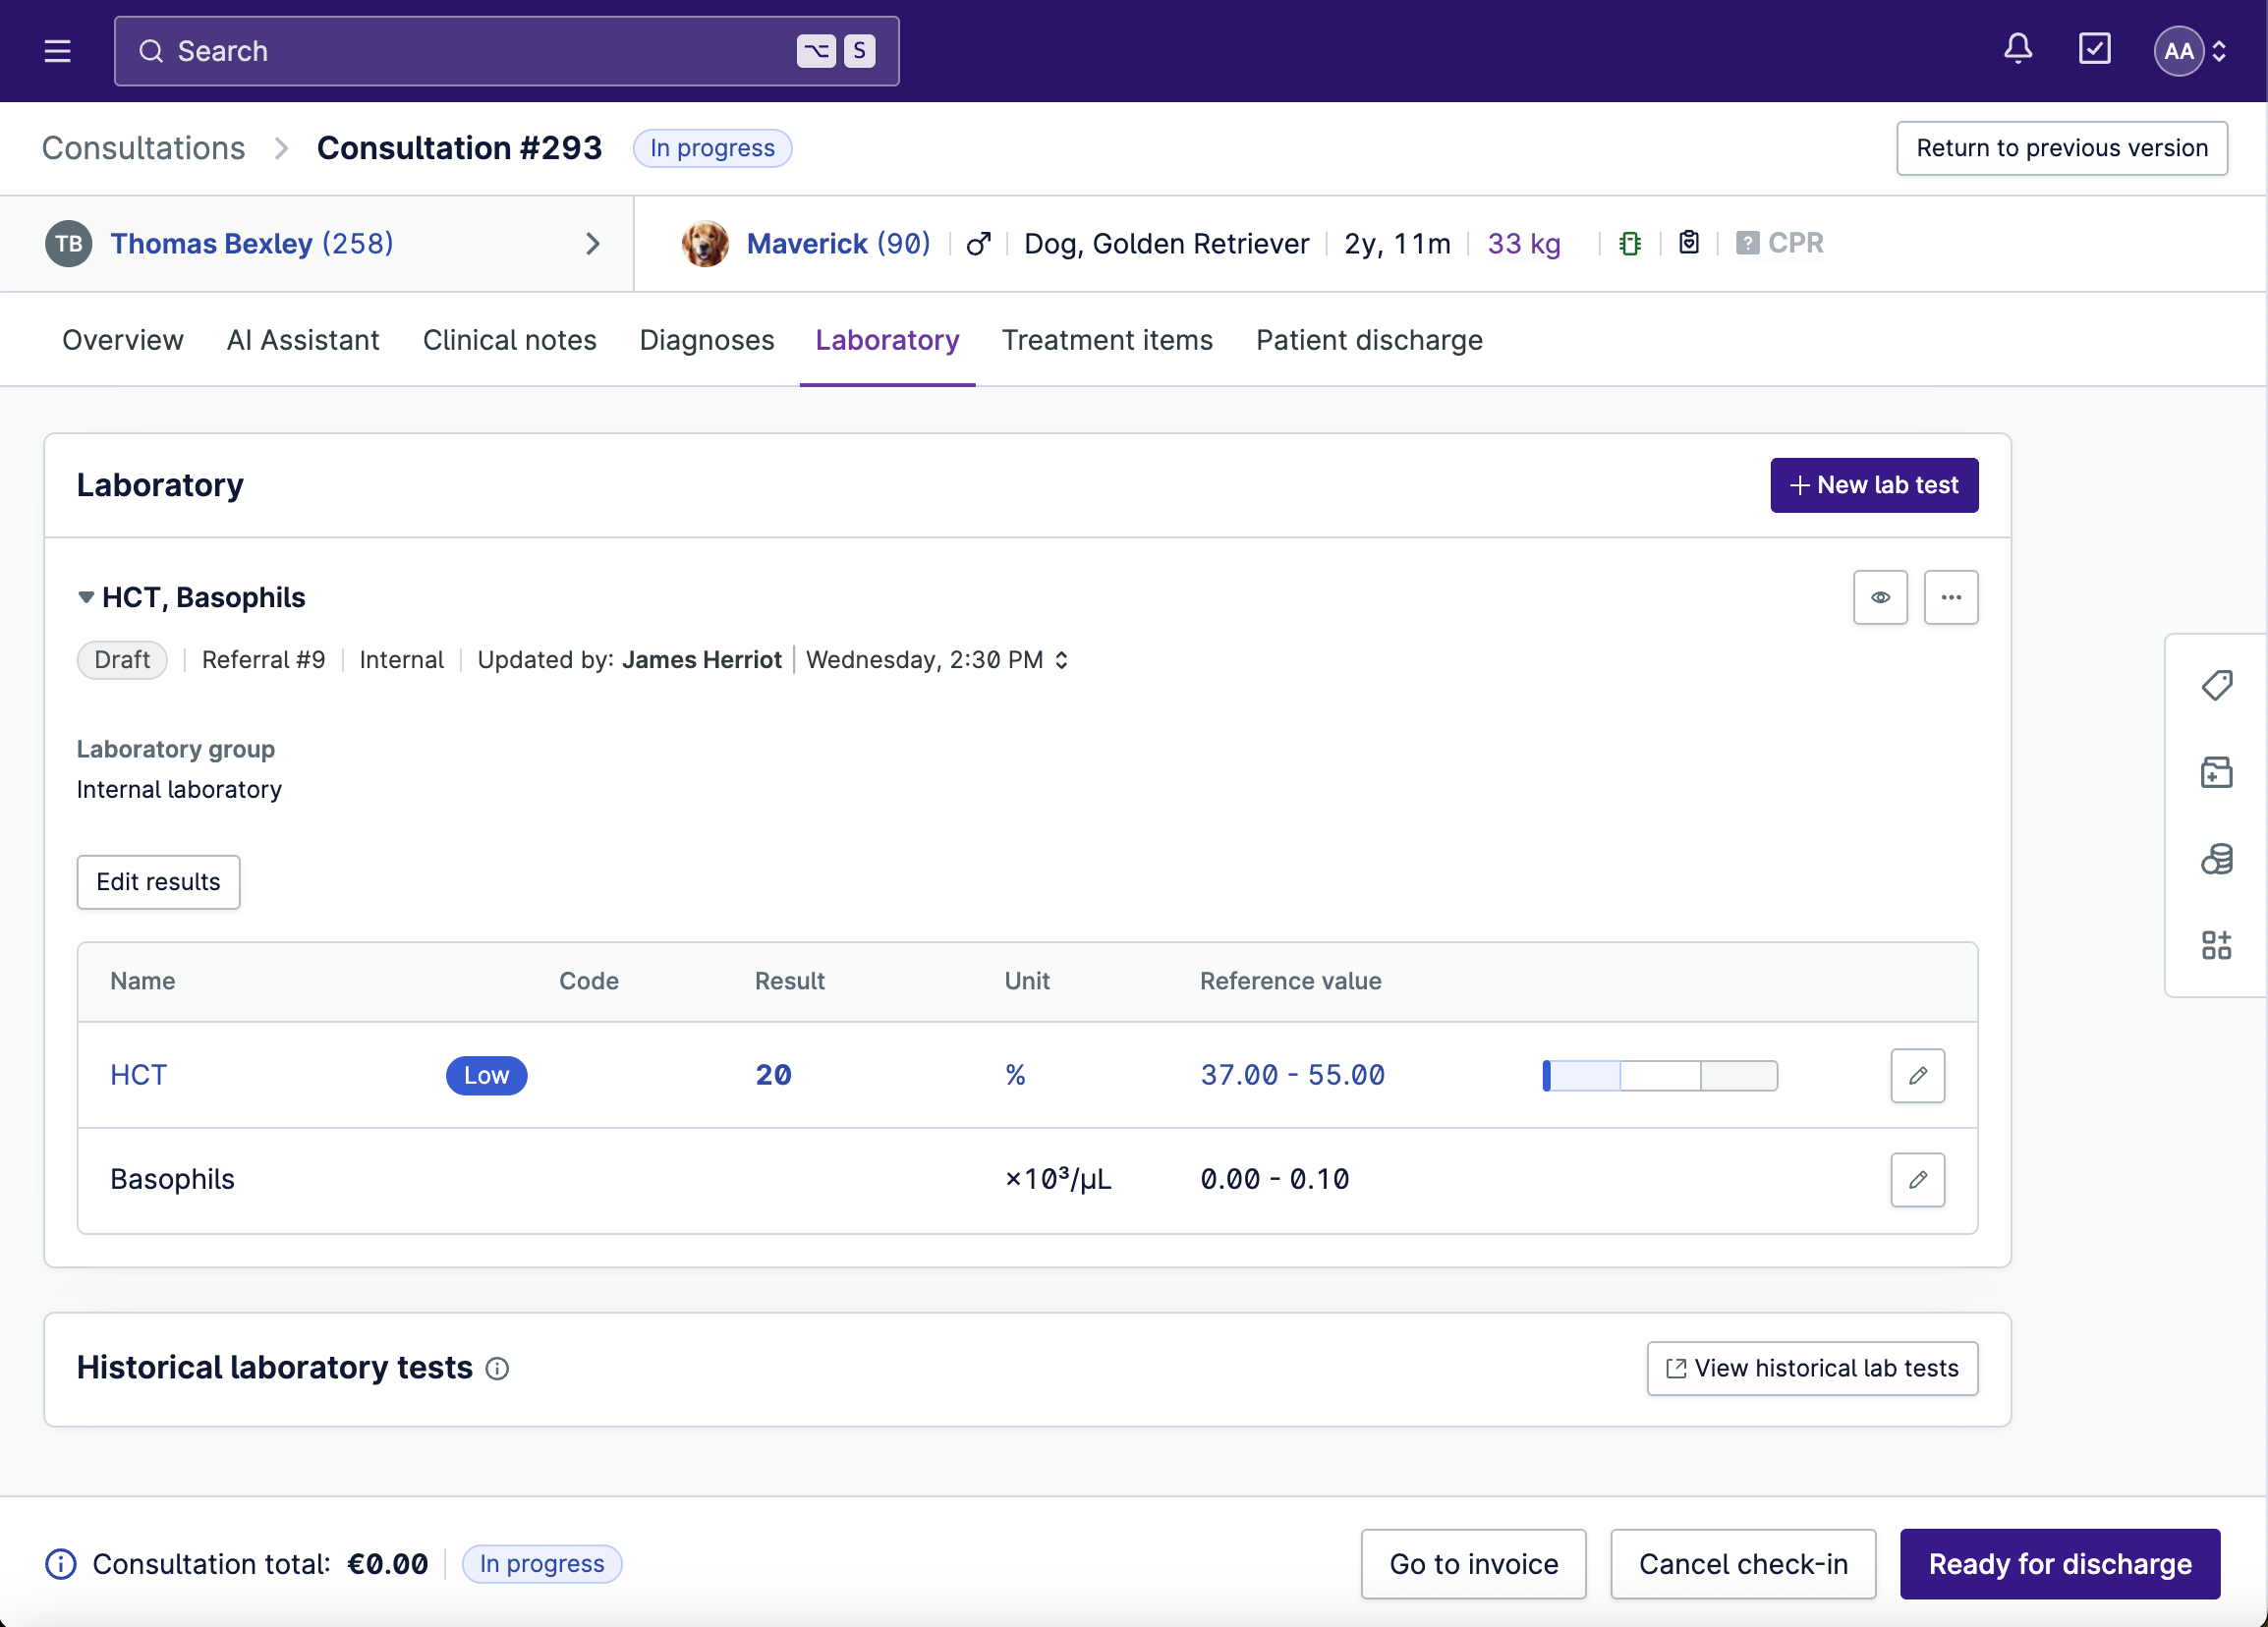Click the grid-plus widgets sidebar icon
Image resolution: width=2268 pixels, height=1627 pixels.
point(2216,945)
